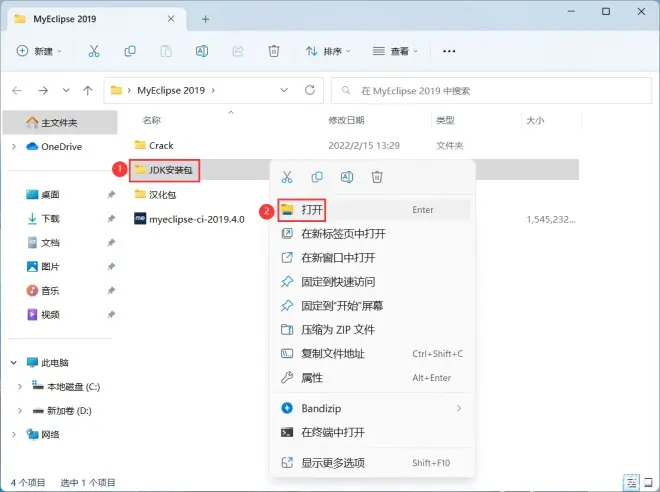The image size is (660, 492).
Task: Sort by the 名称 column header
Action: pyautogui.click(x=152, y=120)
